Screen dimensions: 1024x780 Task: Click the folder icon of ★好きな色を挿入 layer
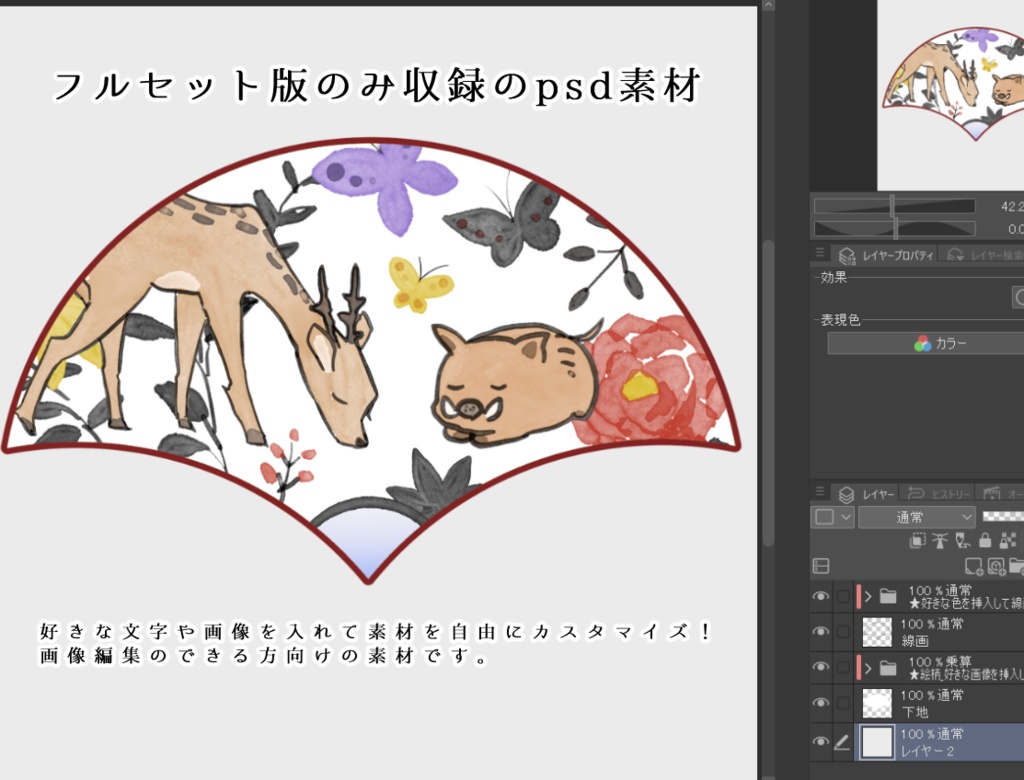[x=888, y=596]
